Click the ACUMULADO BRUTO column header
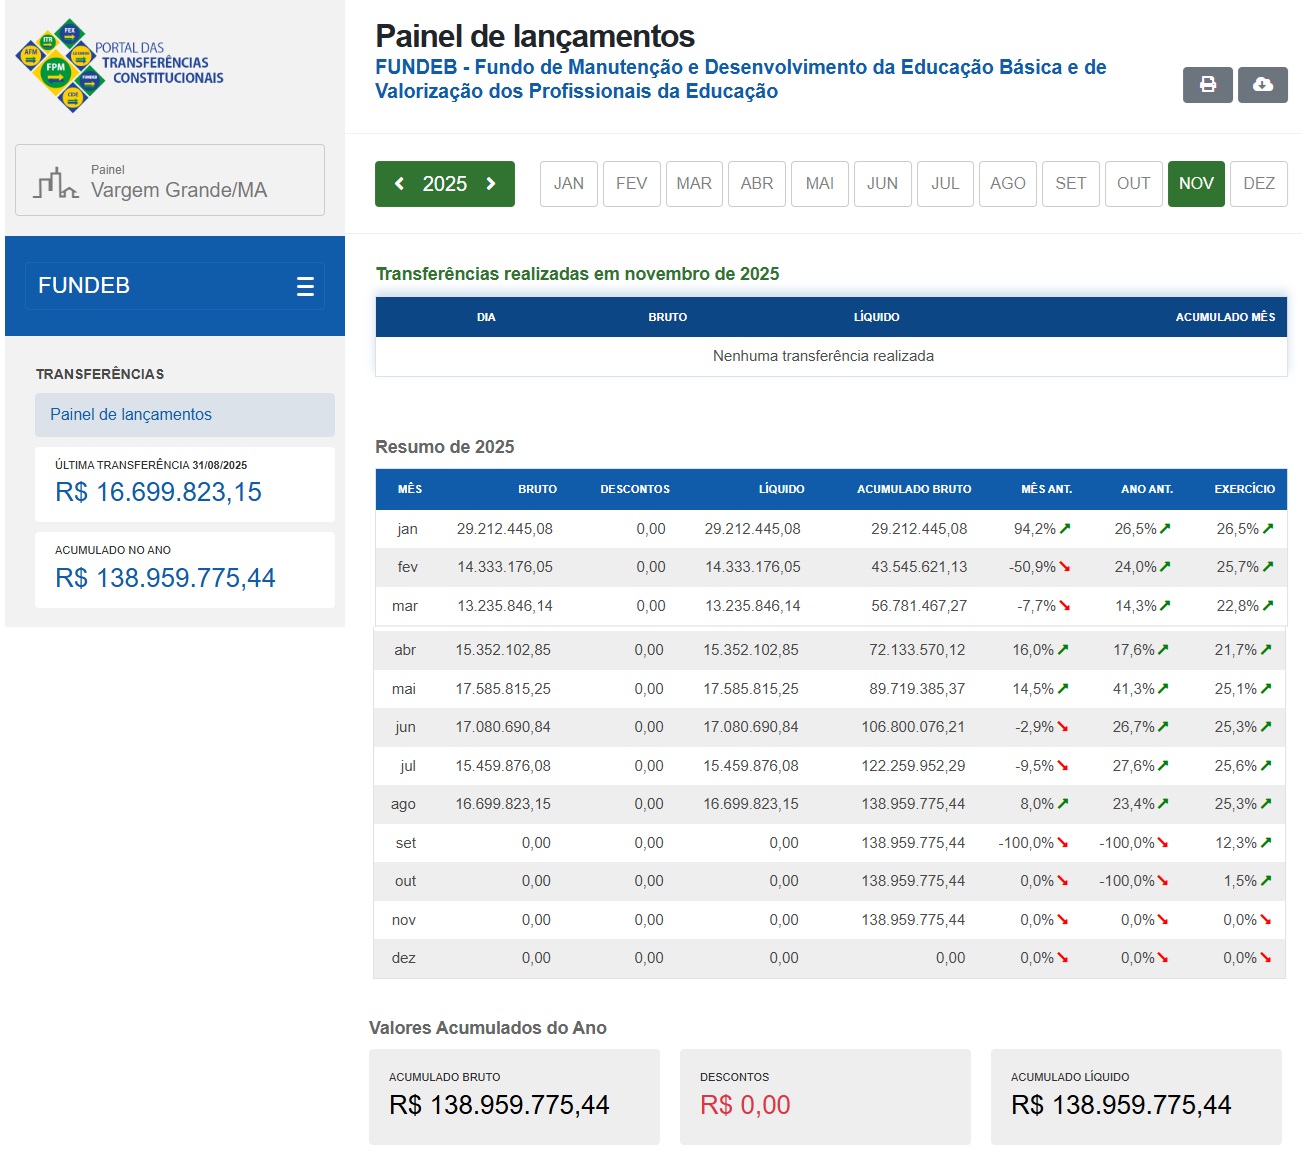The image size is (1302, 1159). [913, 489]
